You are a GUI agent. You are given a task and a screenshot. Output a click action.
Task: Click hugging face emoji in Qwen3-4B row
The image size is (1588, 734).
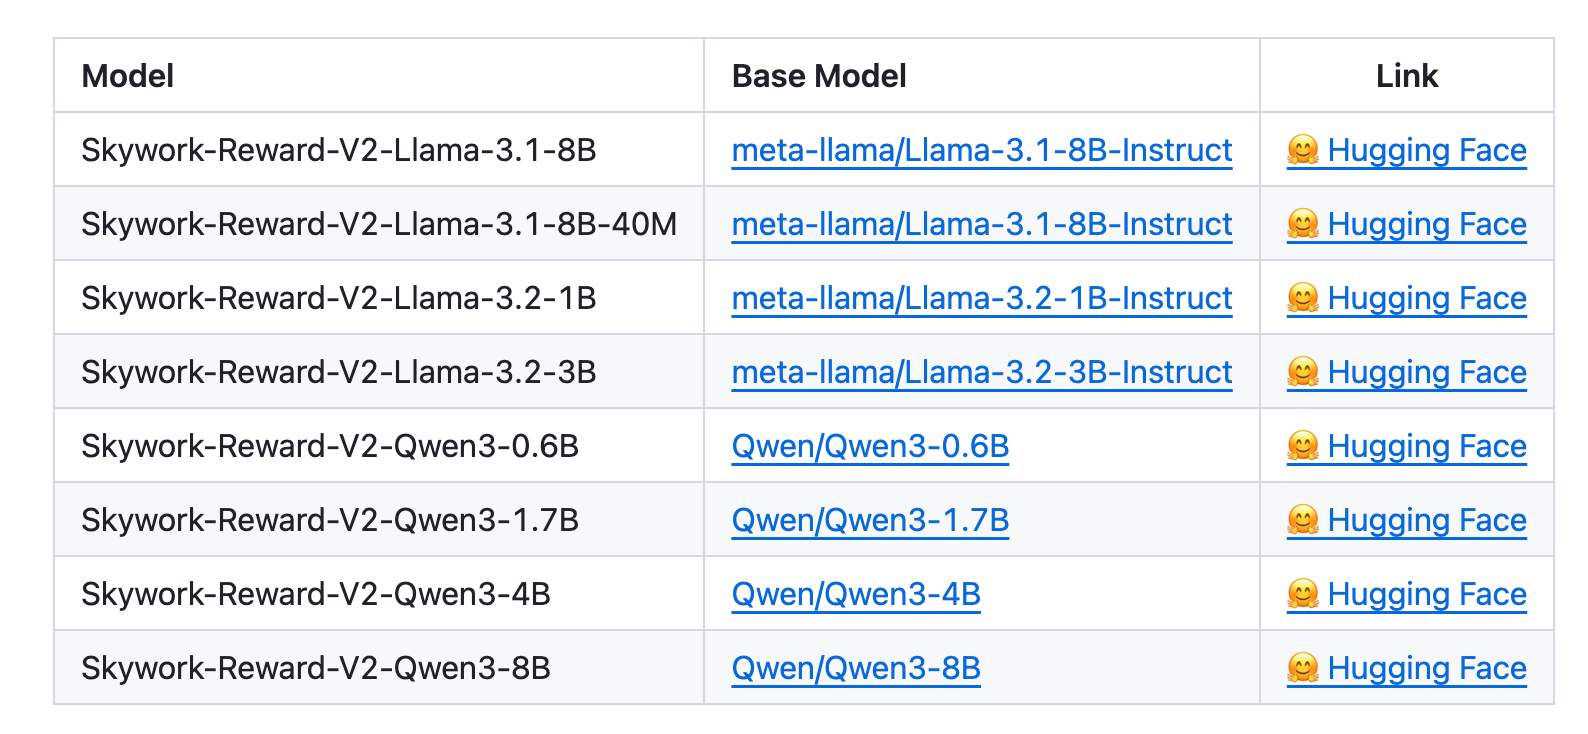[1303, 594]
